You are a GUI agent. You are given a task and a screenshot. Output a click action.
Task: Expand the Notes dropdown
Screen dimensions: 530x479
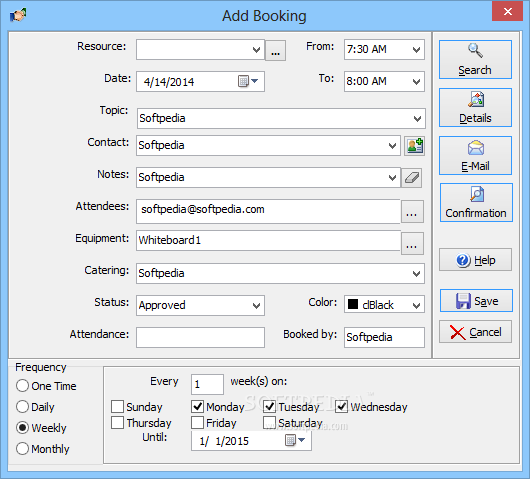[392, 177]
